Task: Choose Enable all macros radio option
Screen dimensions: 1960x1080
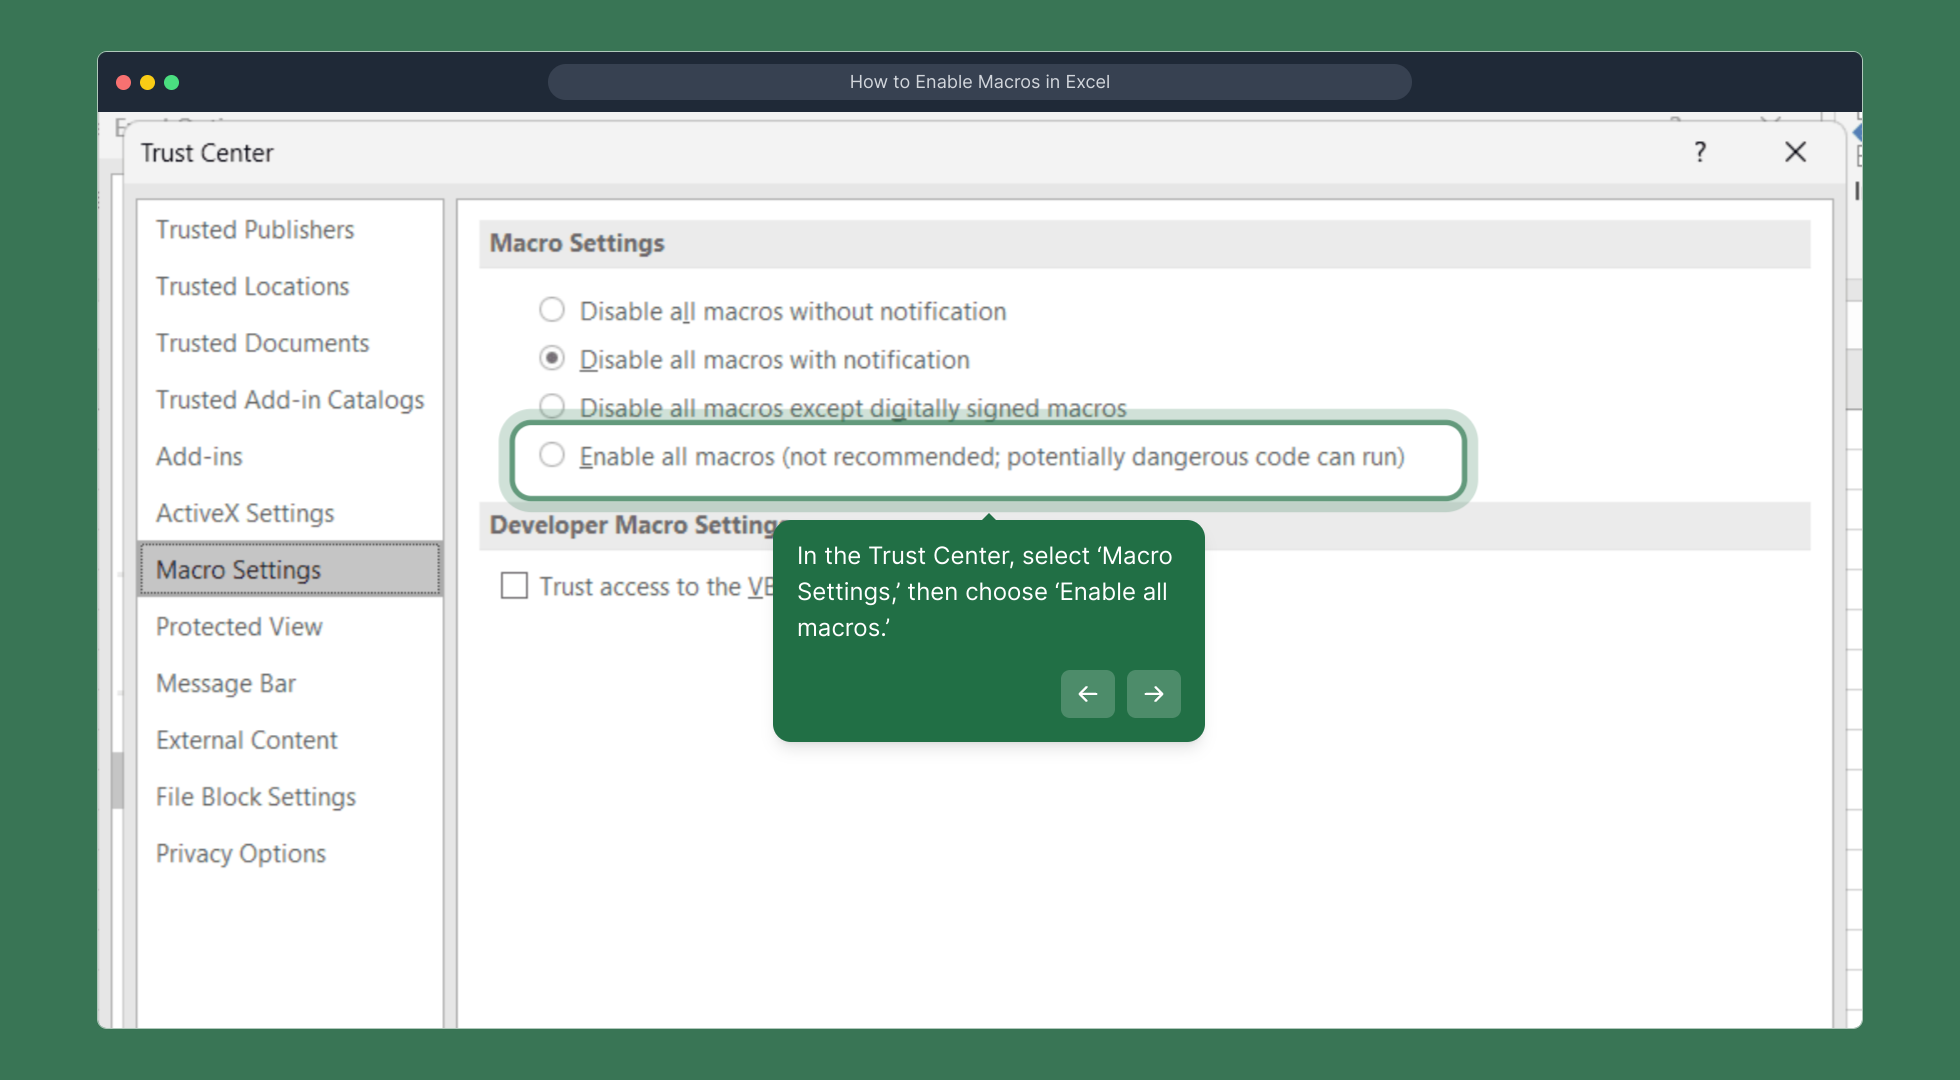Action: pos(552,456)
